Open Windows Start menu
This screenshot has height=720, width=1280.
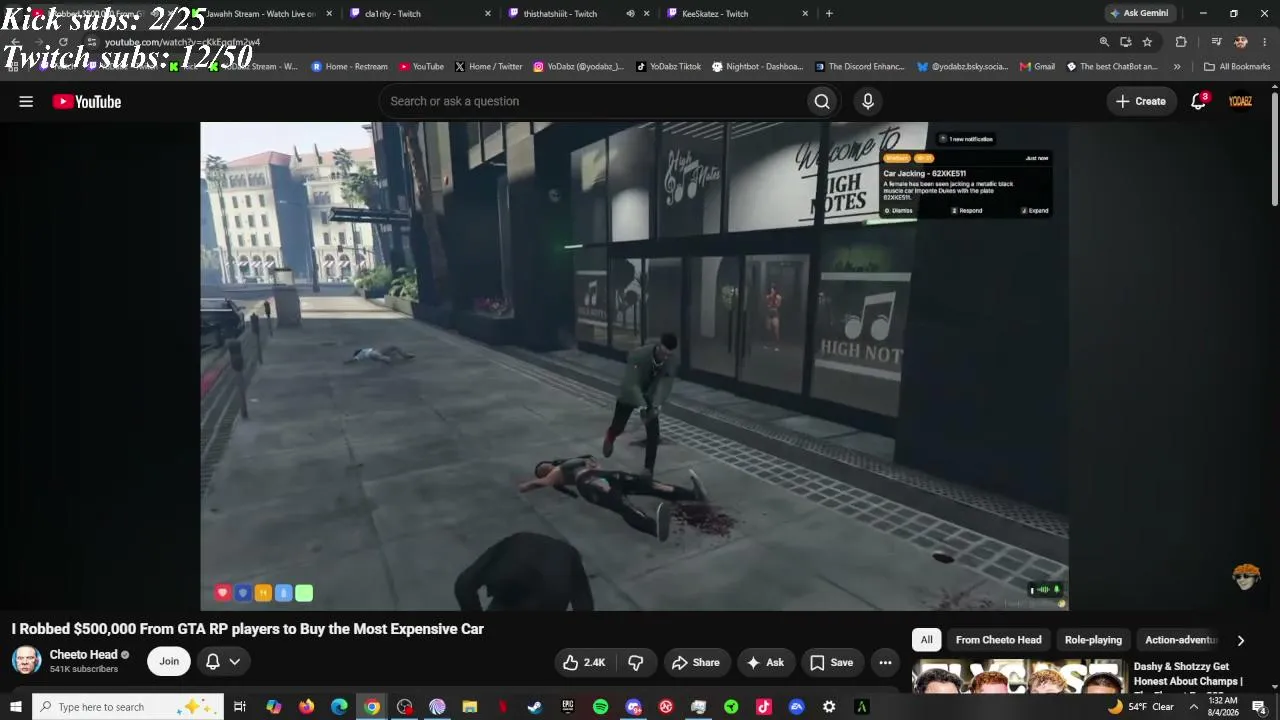click(x=15, y=707)
